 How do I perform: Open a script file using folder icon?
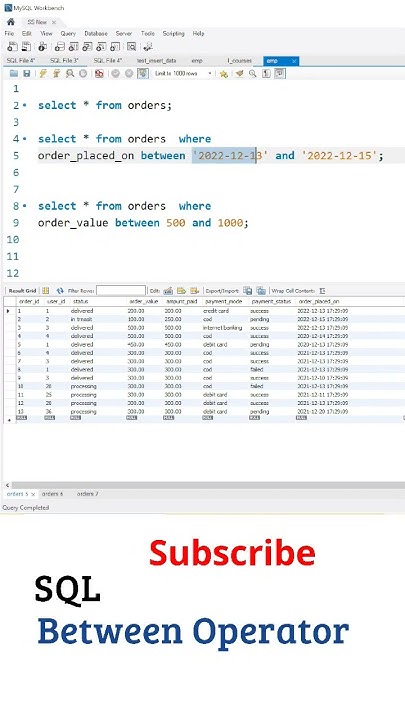click(x=14, y=73)
